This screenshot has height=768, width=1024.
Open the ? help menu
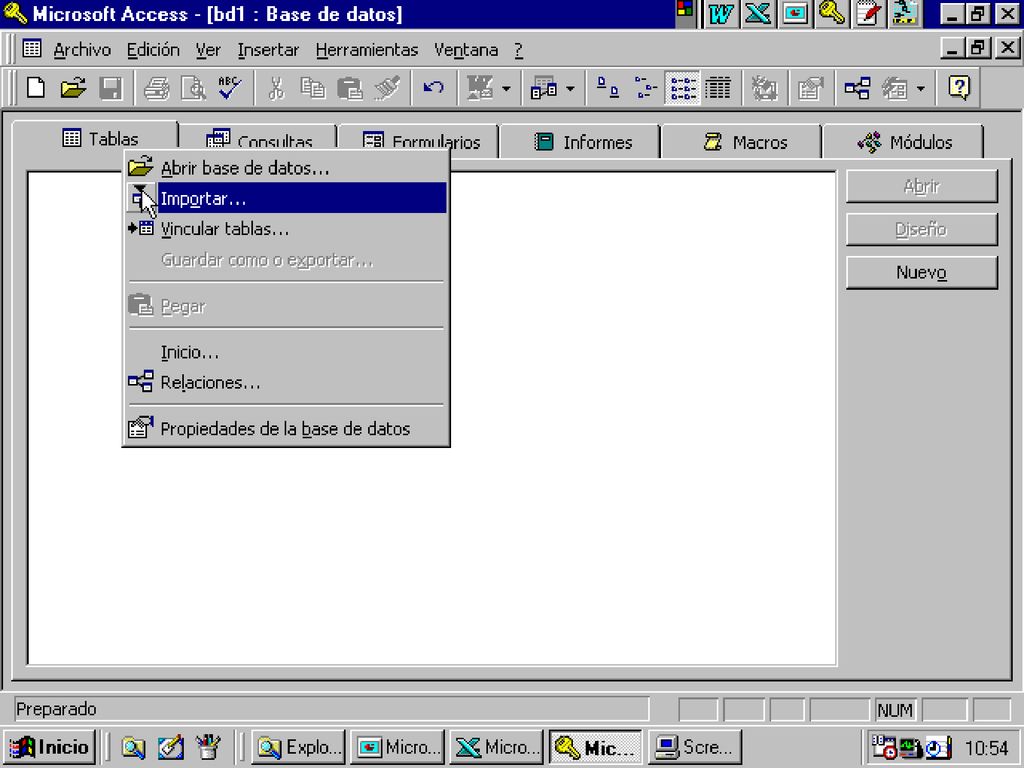click(x=518, y=50)
